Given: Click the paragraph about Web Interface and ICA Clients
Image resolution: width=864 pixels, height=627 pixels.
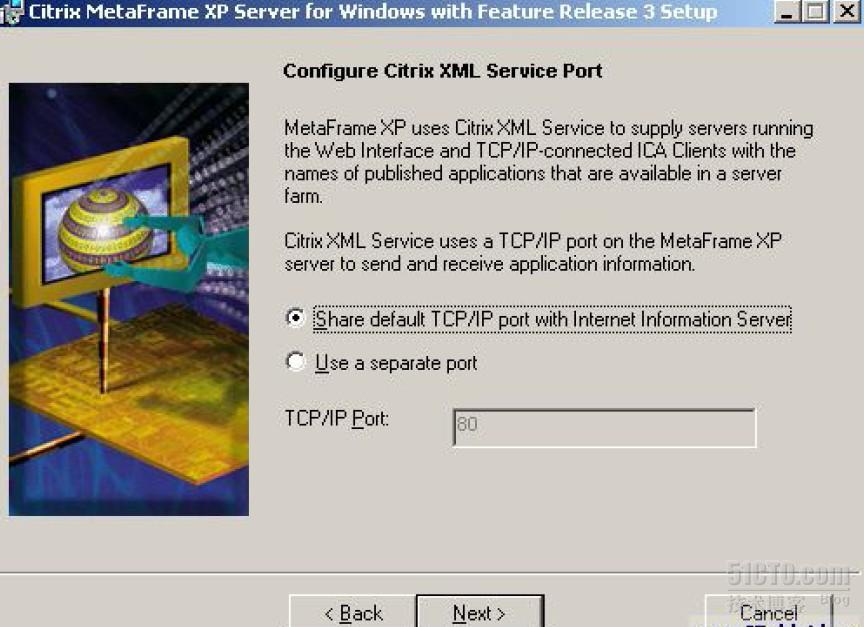Looking at the screenshot, I should 548,162.
